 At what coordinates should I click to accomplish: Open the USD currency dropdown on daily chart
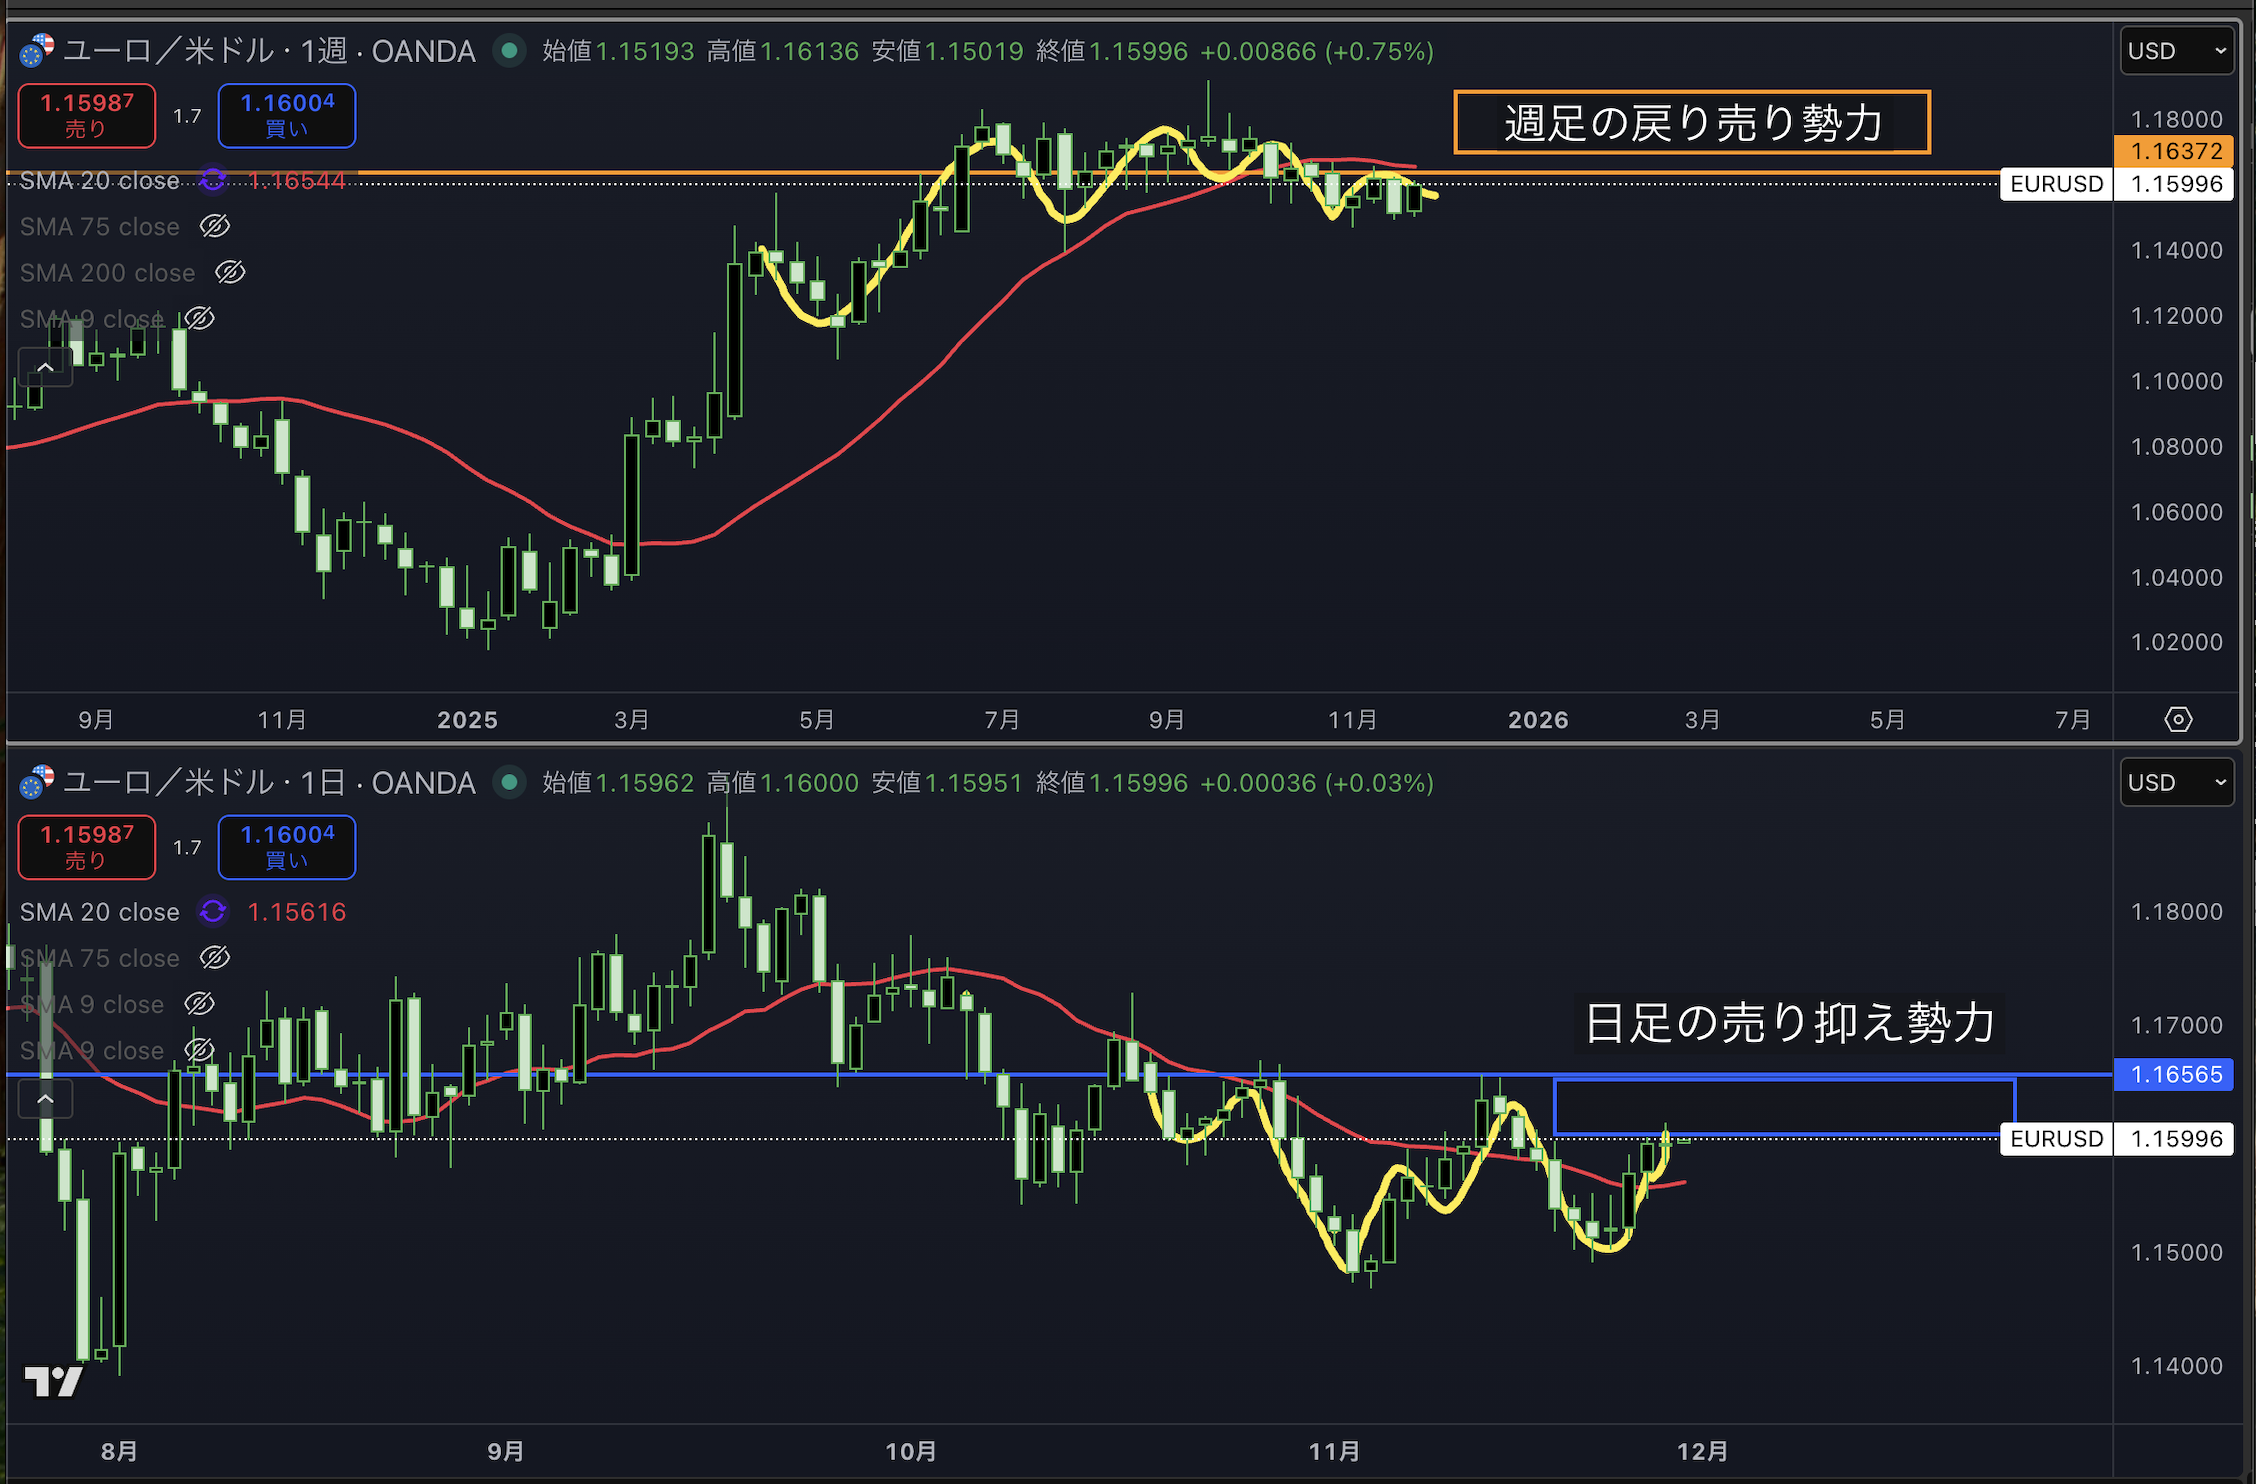(2176, 783)
